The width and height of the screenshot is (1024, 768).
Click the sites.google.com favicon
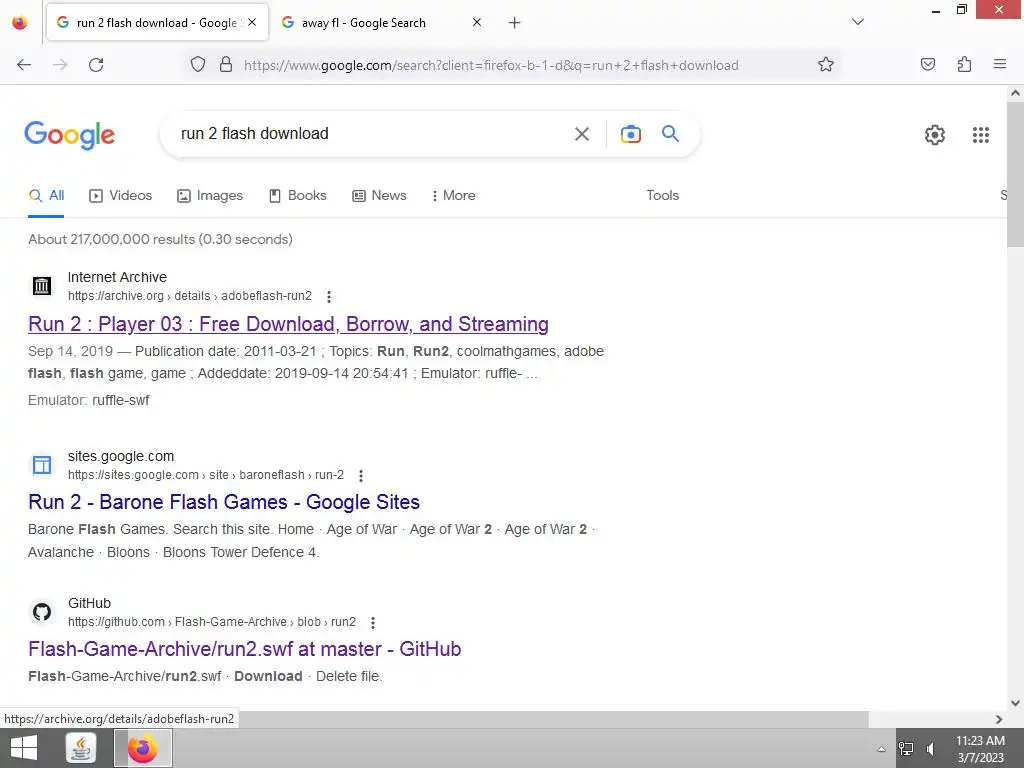42,464
